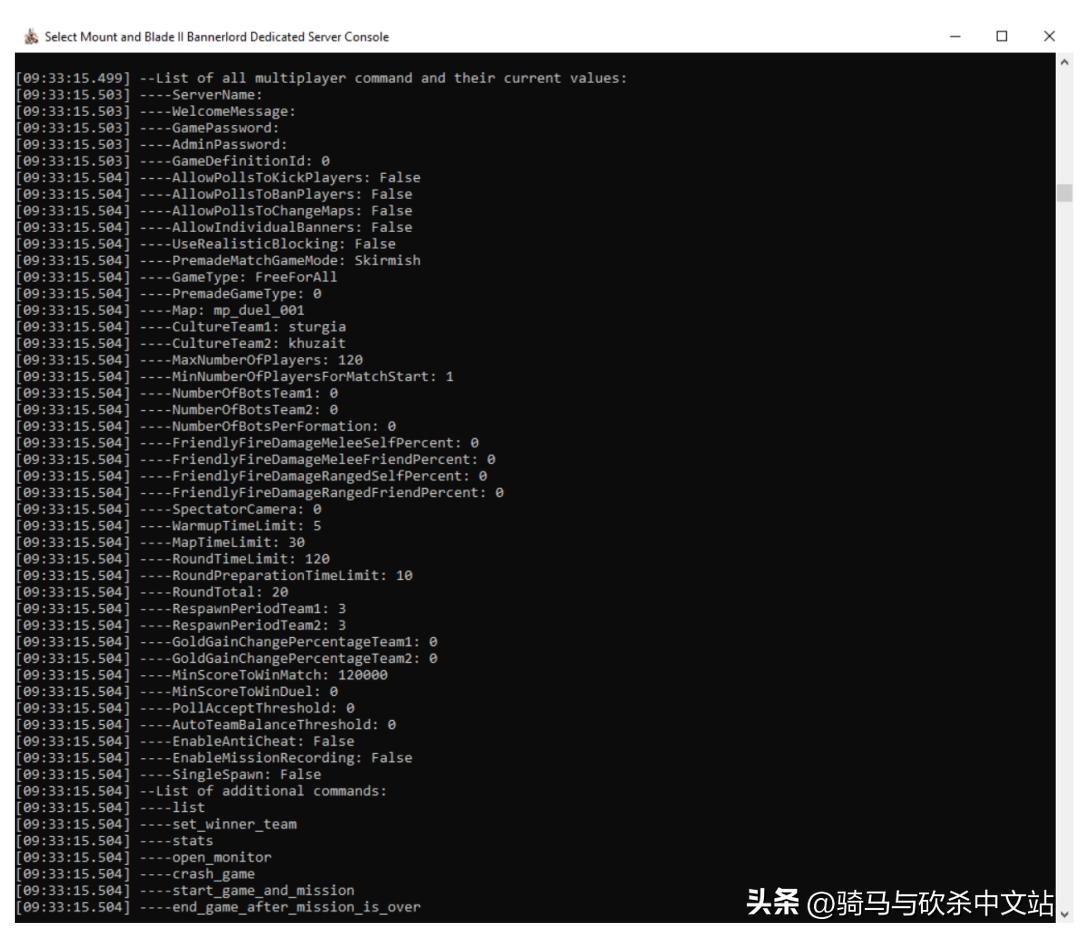1080x942 pixels.
Task: Click RoundTimeLimit: 120 line
Action: click(x=172, y=558)
